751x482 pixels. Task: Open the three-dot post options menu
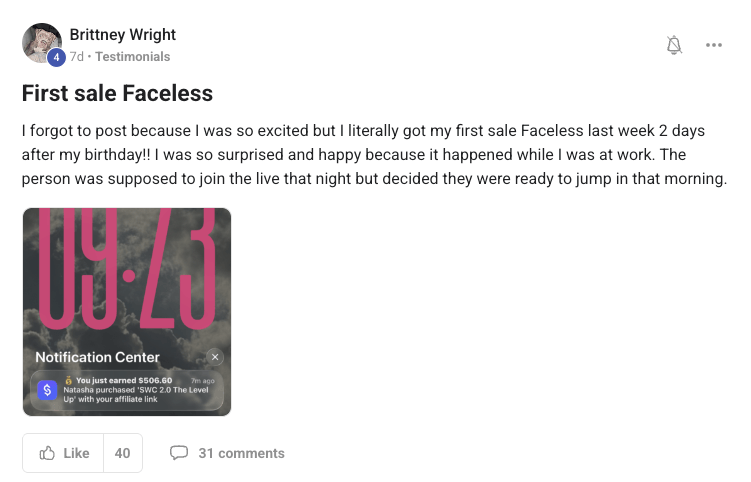(x=713, y=45)
